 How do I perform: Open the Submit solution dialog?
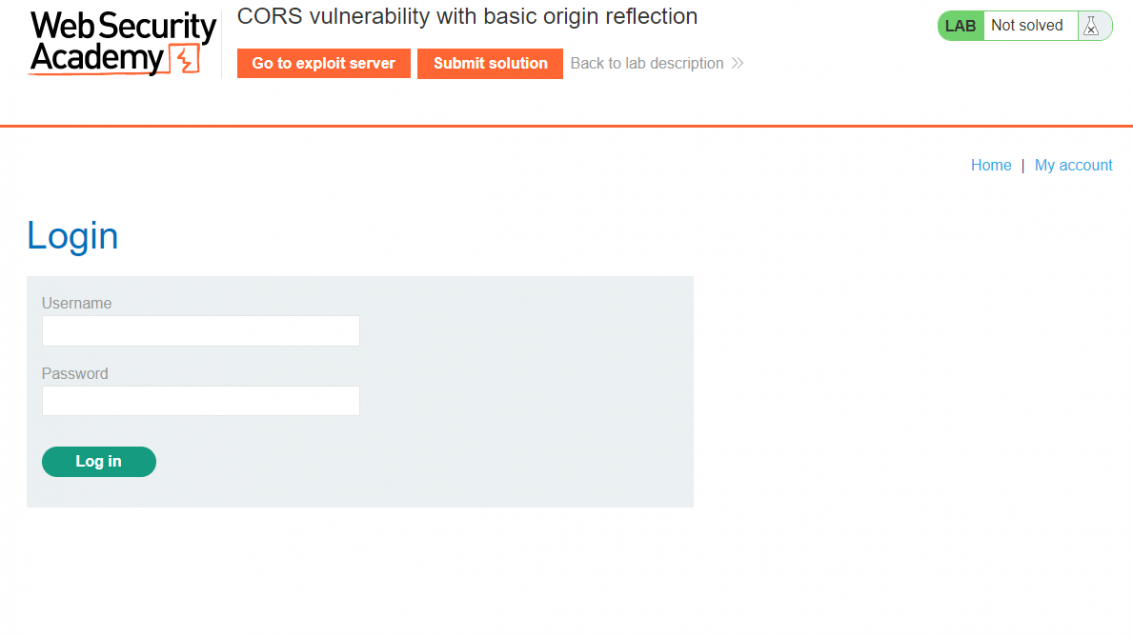pos(490,64)
